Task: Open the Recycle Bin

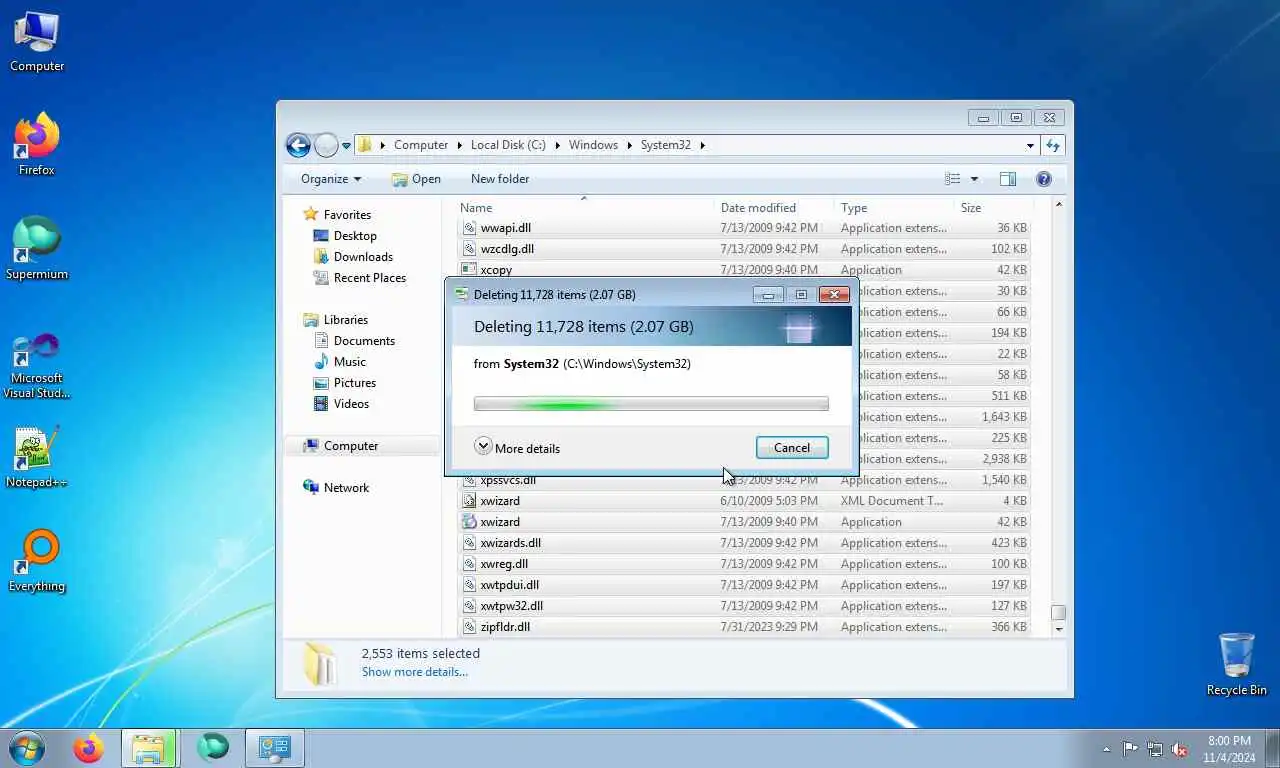Action: pyautogui.click(x=1236, y=665)
